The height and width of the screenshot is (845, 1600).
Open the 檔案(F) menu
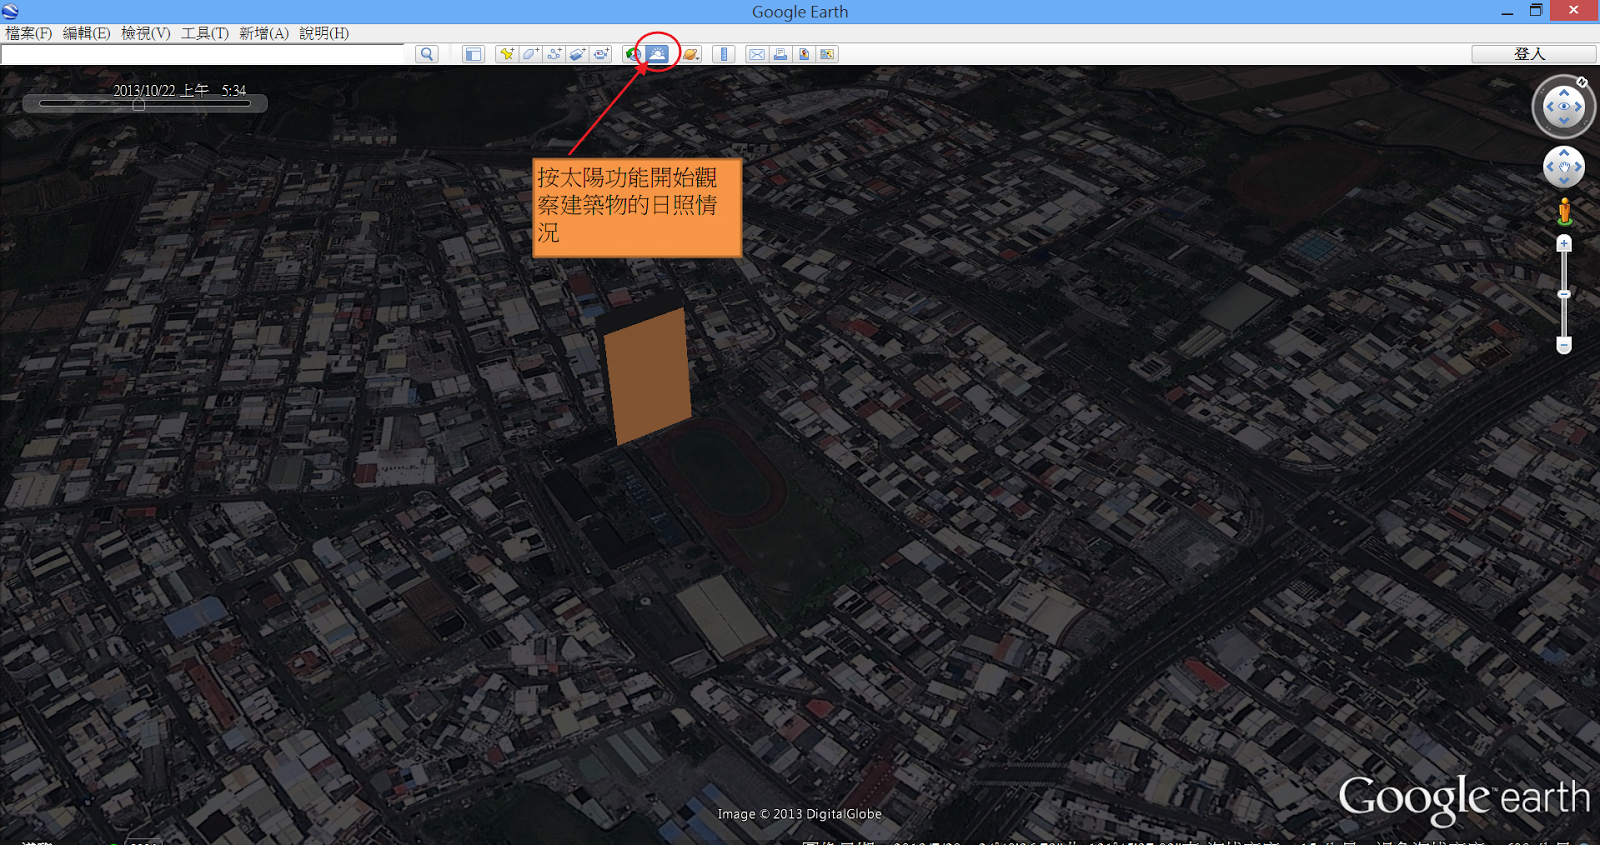pos(29,33)
